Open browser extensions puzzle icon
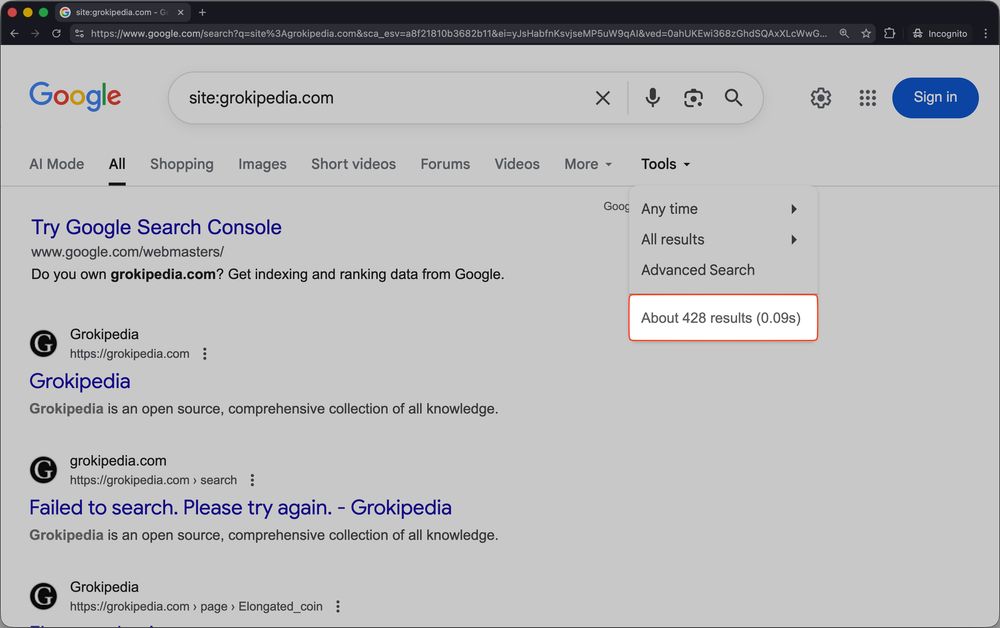This screenshot has height=628, width=1000. pyautogui.click(x=889, y=33)
